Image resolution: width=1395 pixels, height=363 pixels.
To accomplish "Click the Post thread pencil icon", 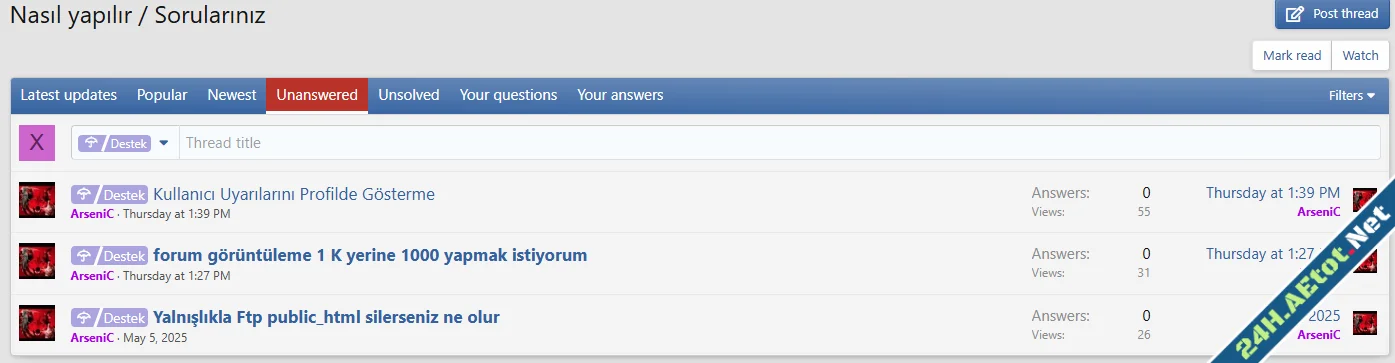I will tap(1295, 14).
